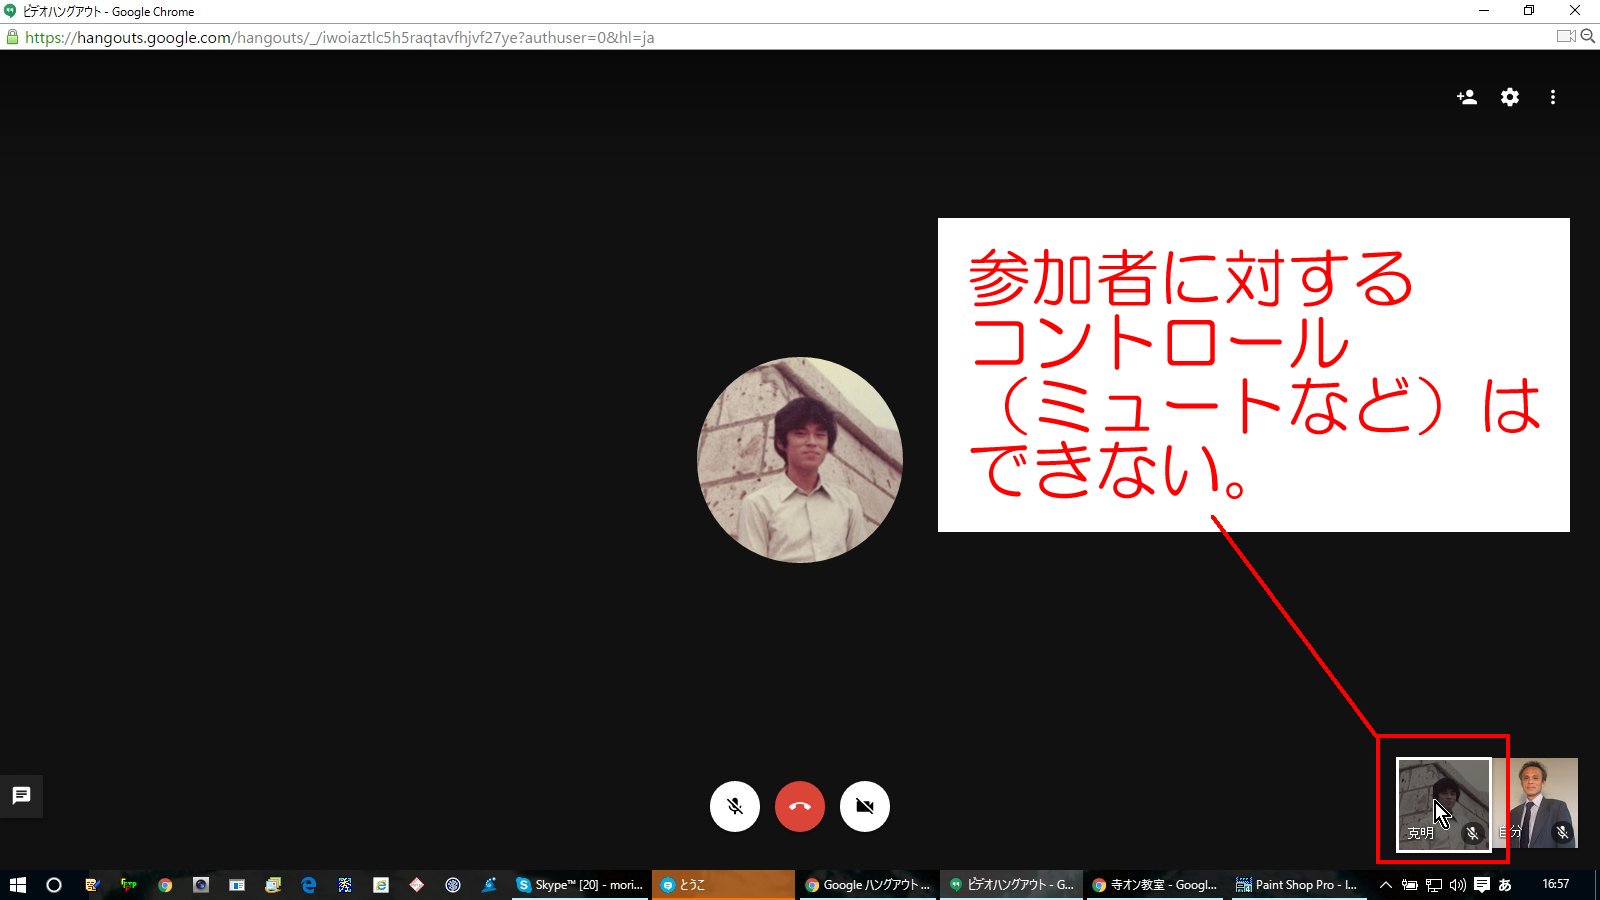Screen dimensions: 1600x900
Task: Open the three-dot more options menu
Action: (1553, 97)
